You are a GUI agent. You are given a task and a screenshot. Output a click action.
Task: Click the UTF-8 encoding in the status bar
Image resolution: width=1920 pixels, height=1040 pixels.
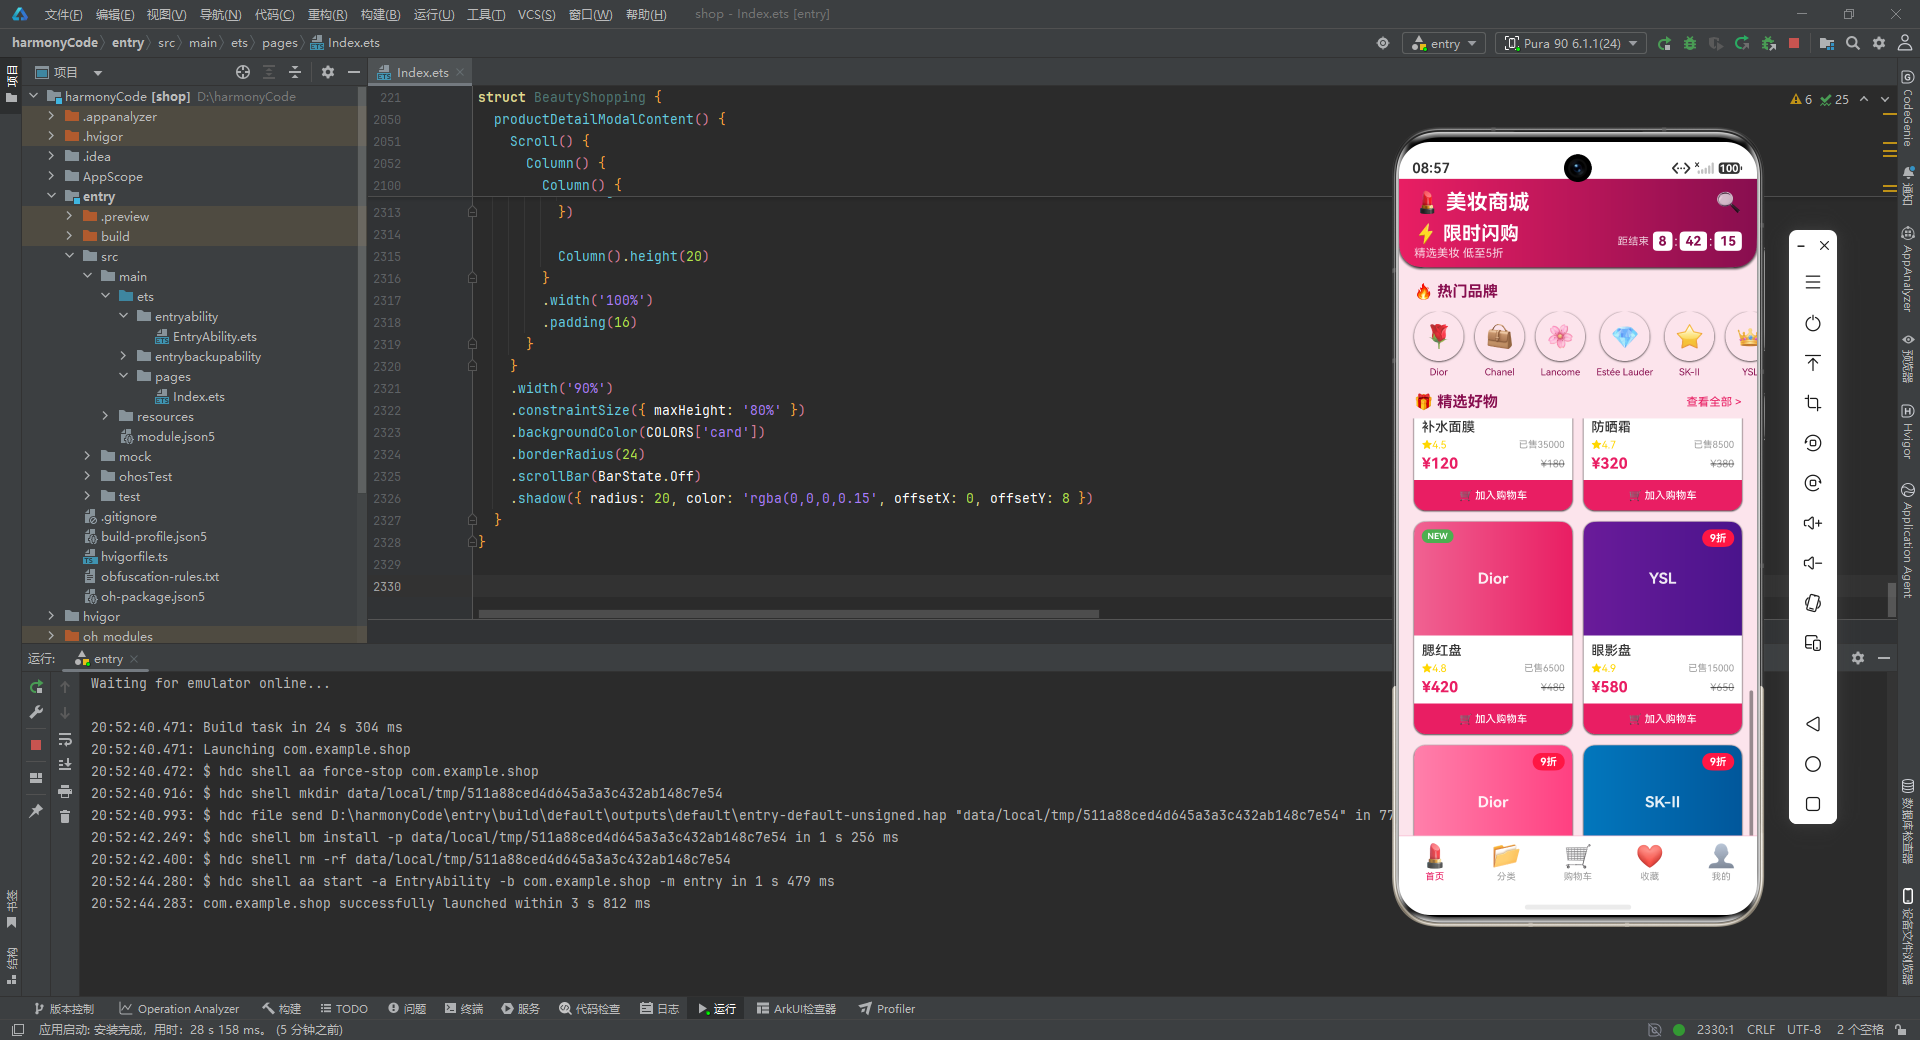[x=1804, y=1029]
